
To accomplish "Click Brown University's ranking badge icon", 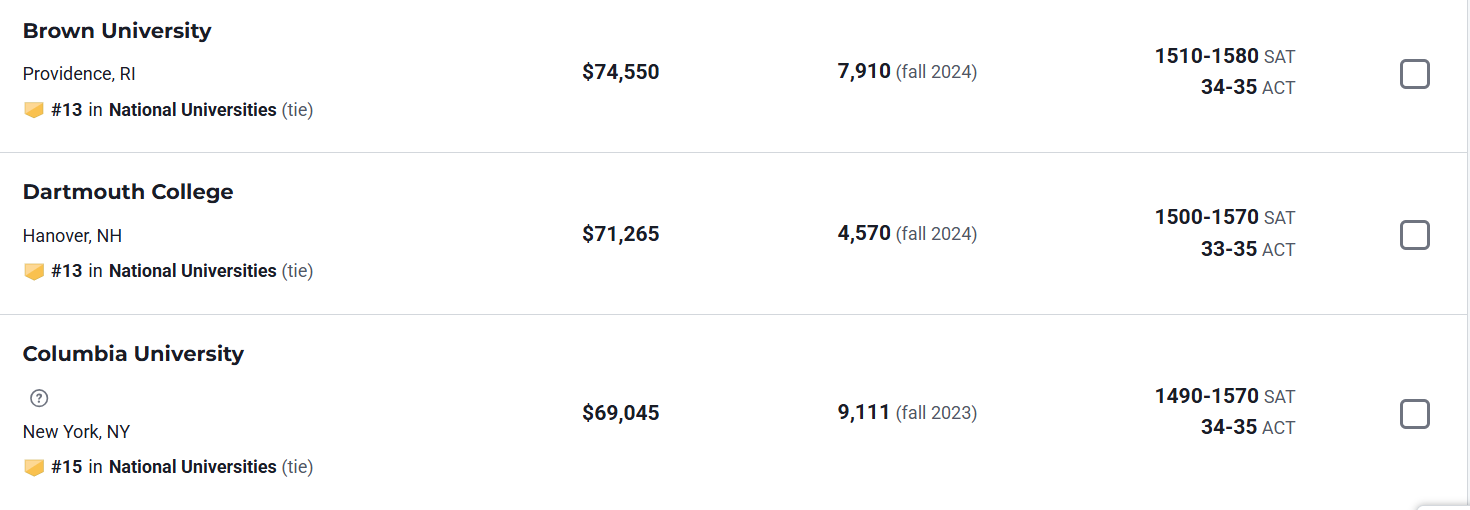I will coord(34,110).
